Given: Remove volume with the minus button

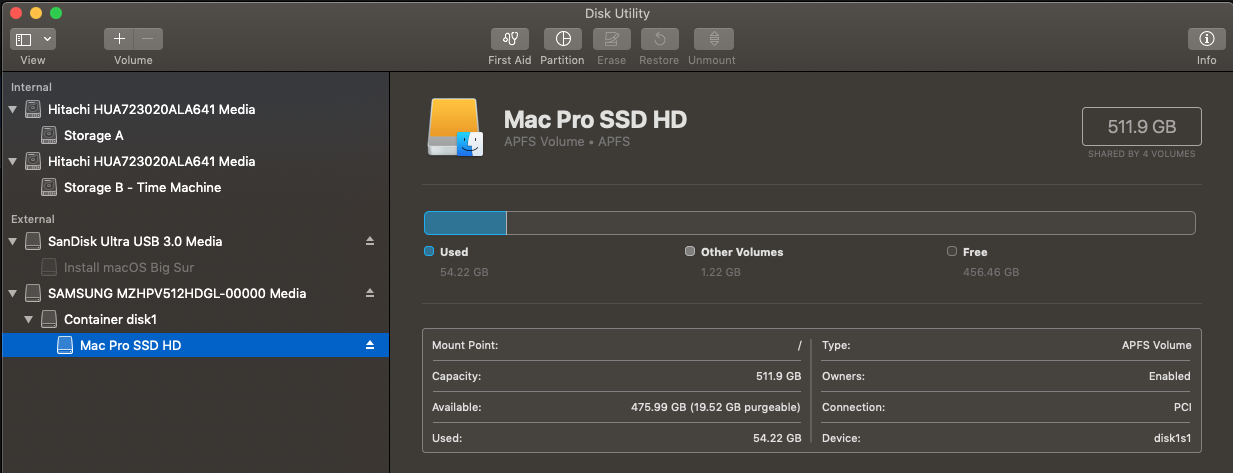Looking at the screenshot, I should [148, 39].
